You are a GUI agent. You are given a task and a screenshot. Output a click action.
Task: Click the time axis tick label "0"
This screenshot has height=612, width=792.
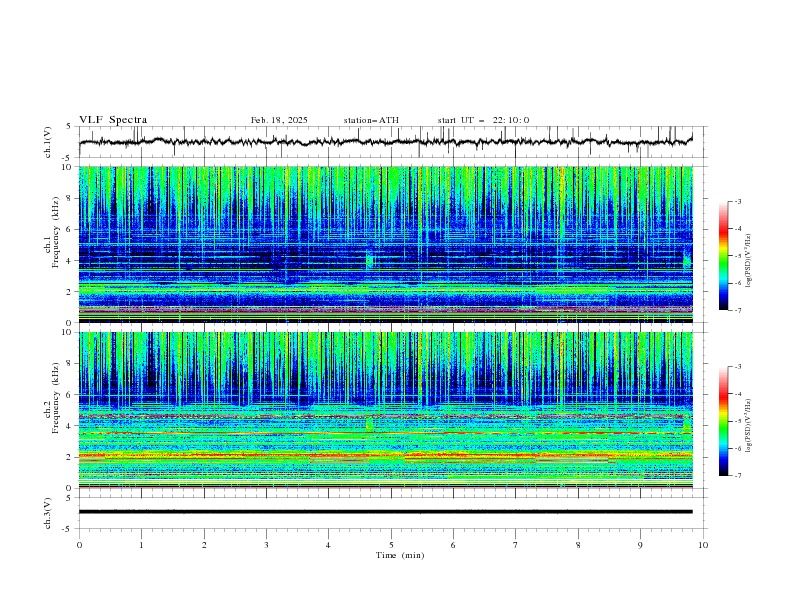point(79,545)
